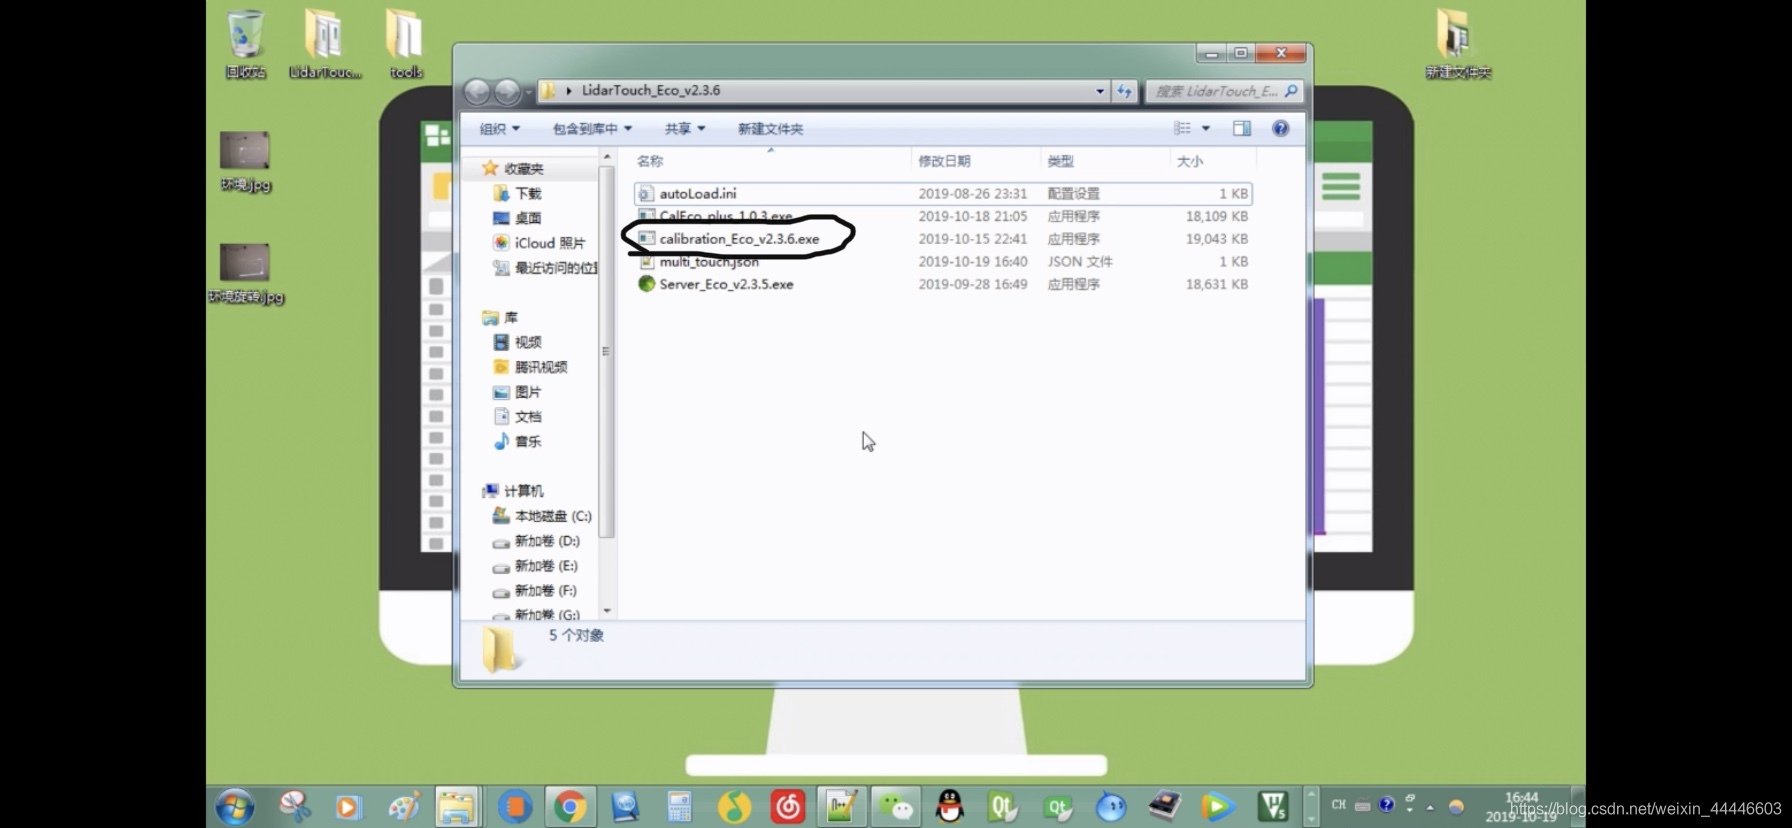Open QQ penguin icon in the taskbar

coord(949,806)
